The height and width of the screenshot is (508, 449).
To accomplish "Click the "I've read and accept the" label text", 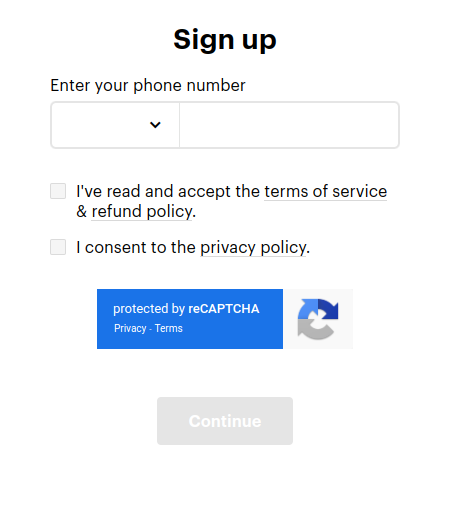I will point(168,192).
